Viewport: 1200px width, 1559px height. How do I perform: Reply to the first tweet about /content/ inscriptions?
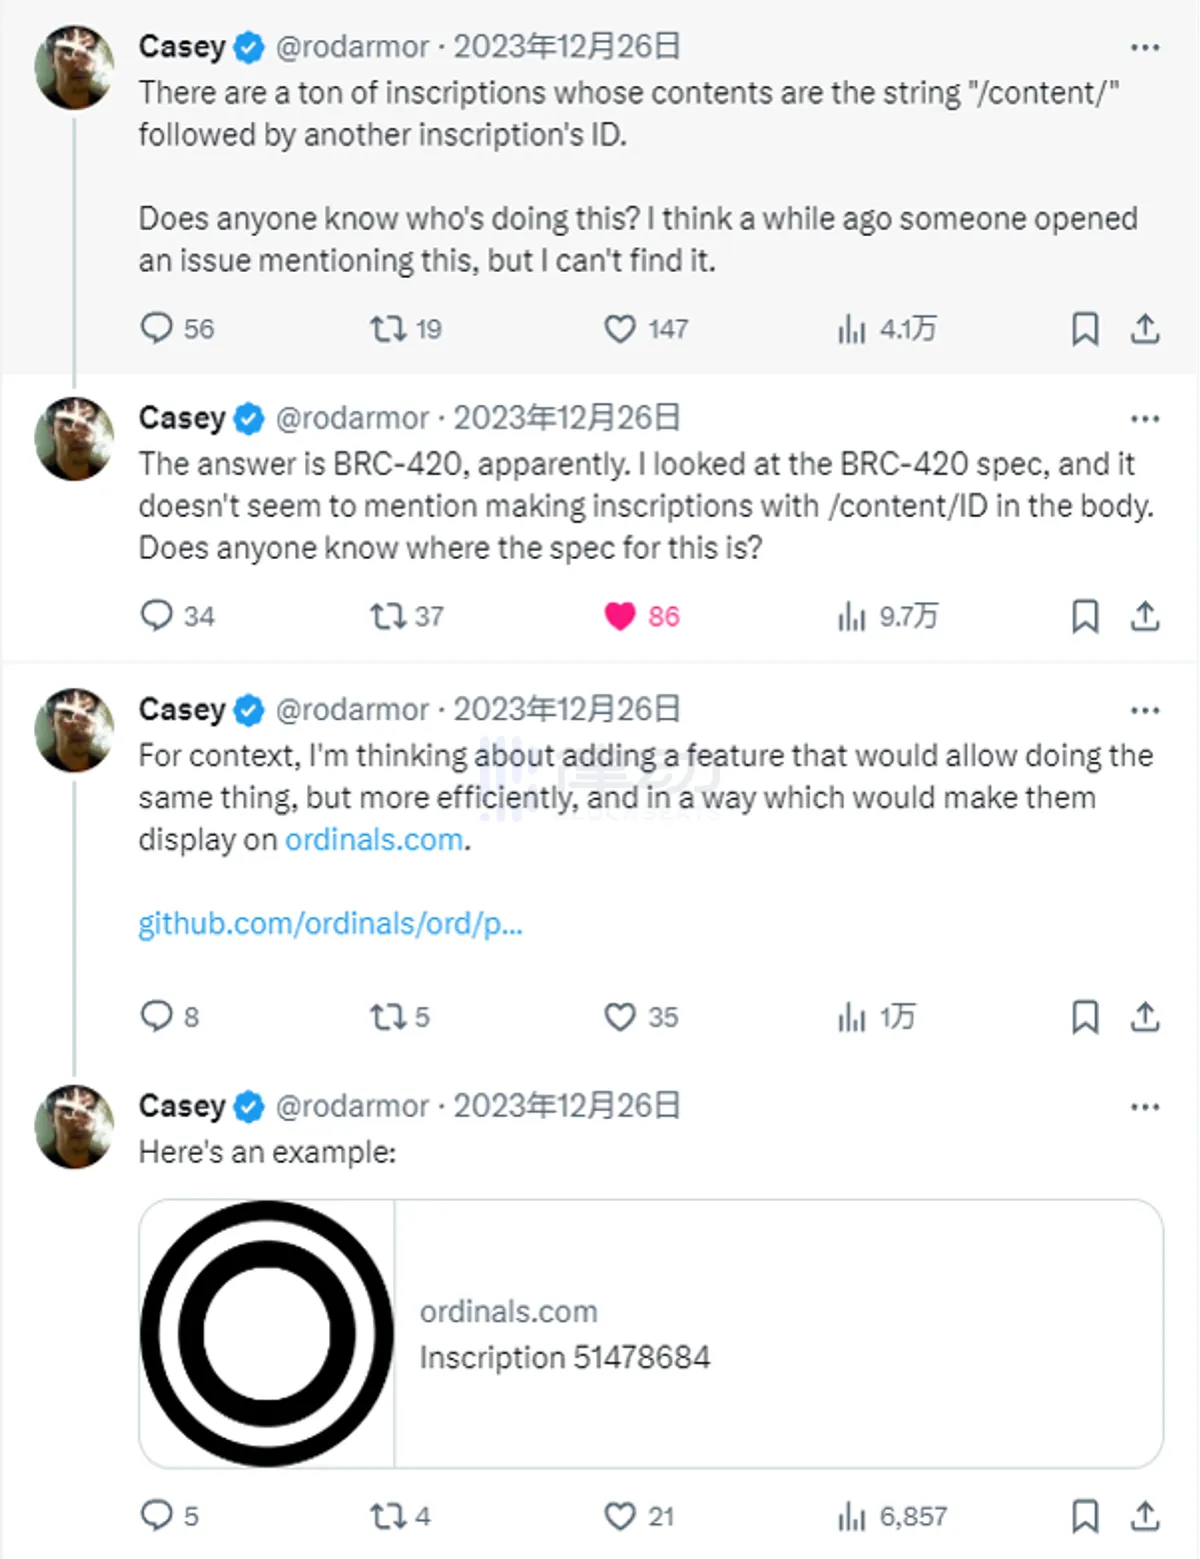click(157, 328)
